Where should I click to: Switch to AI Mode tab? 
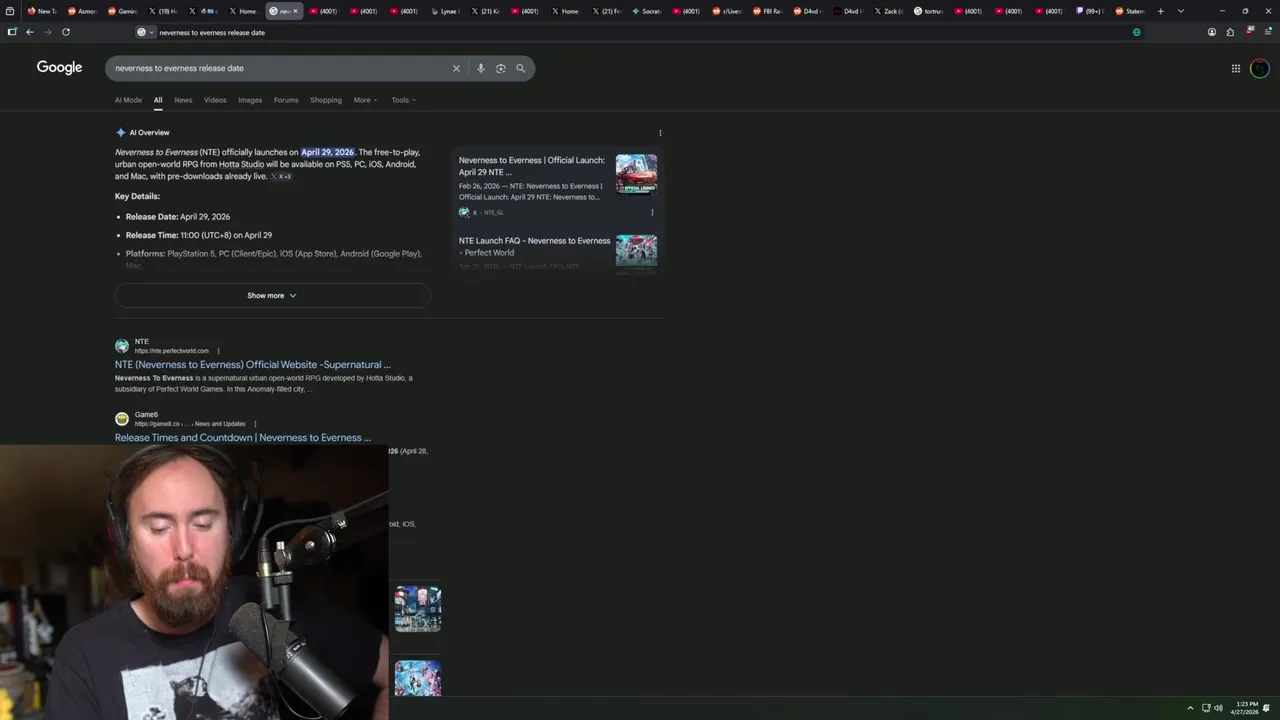128,100
